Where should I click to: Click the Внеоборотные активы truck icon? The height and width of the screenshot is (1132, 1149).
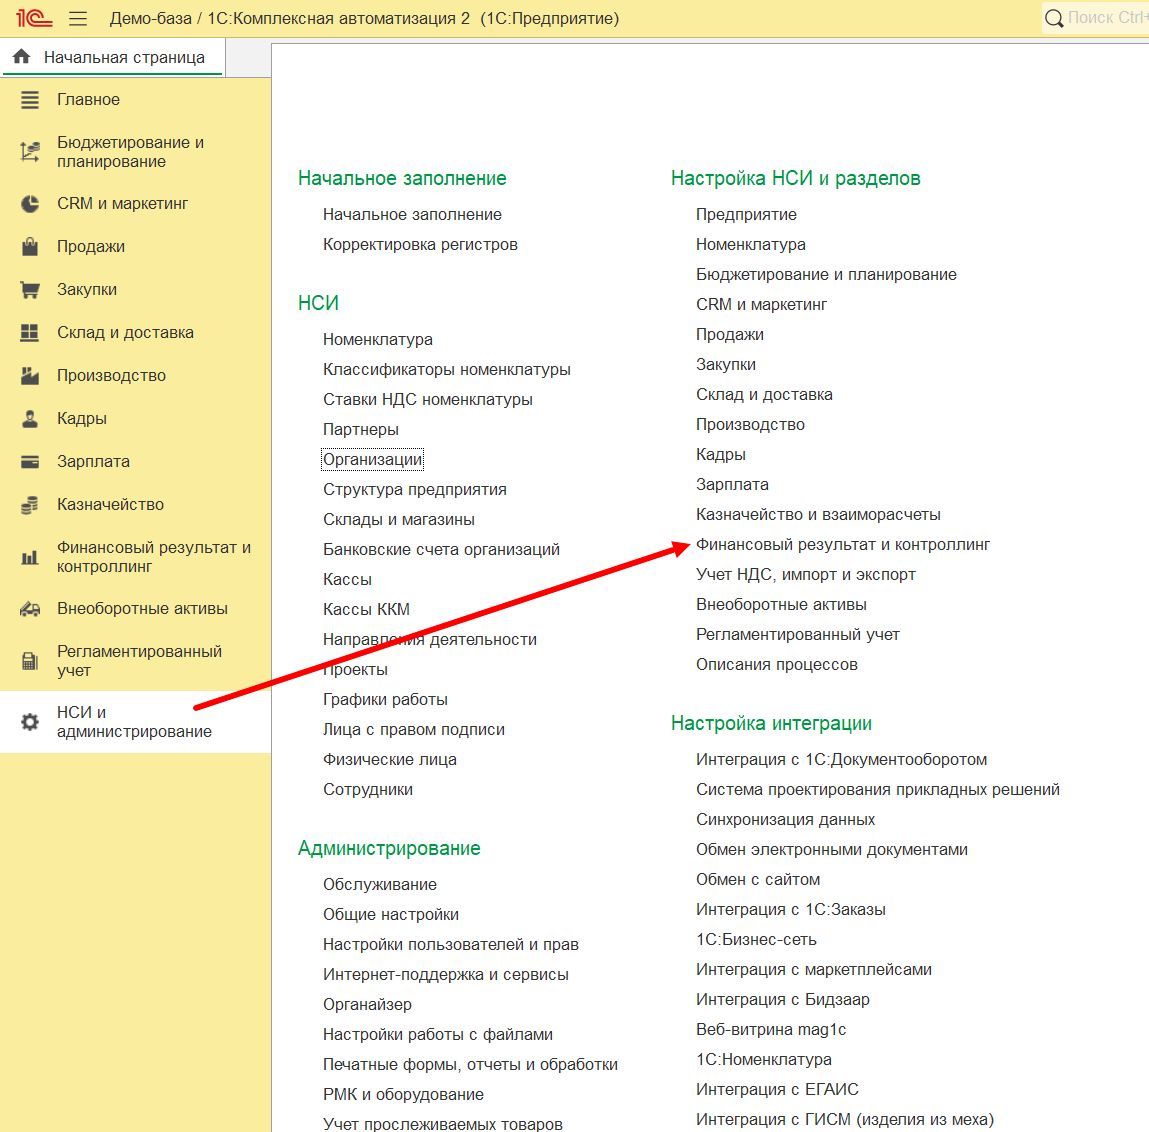click(30, 609)
